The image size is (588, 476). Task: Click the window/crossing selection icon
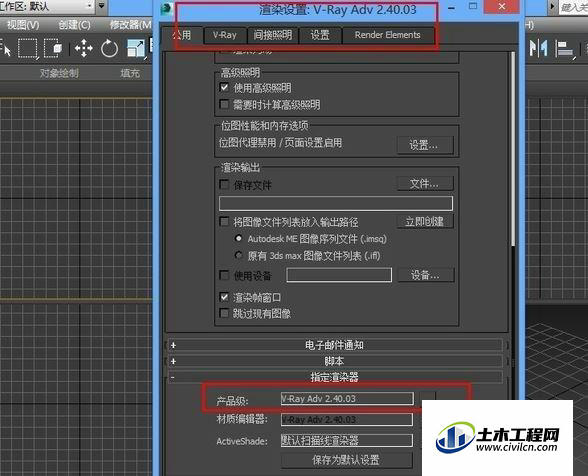coord(52,48)
